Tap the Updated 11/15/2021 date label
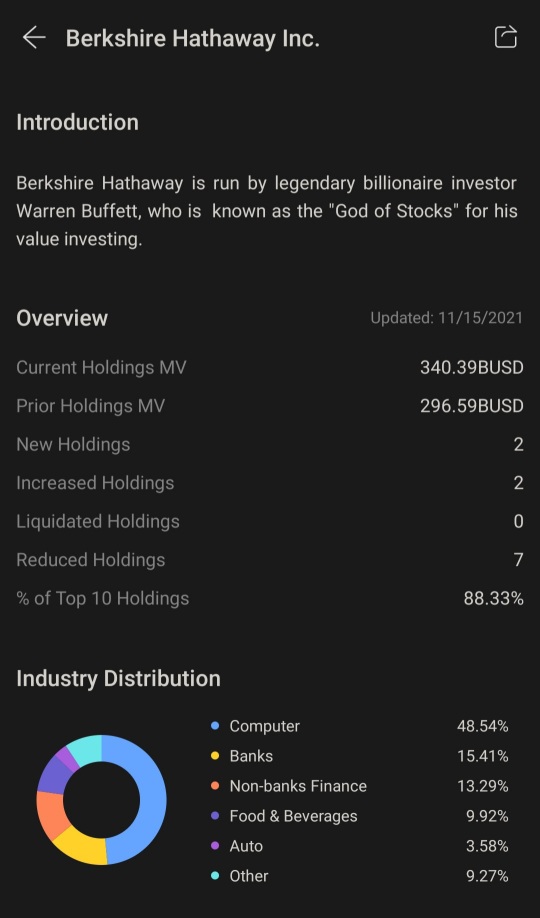540x918 pixels. pyautogui.click(x=446, y=318)
